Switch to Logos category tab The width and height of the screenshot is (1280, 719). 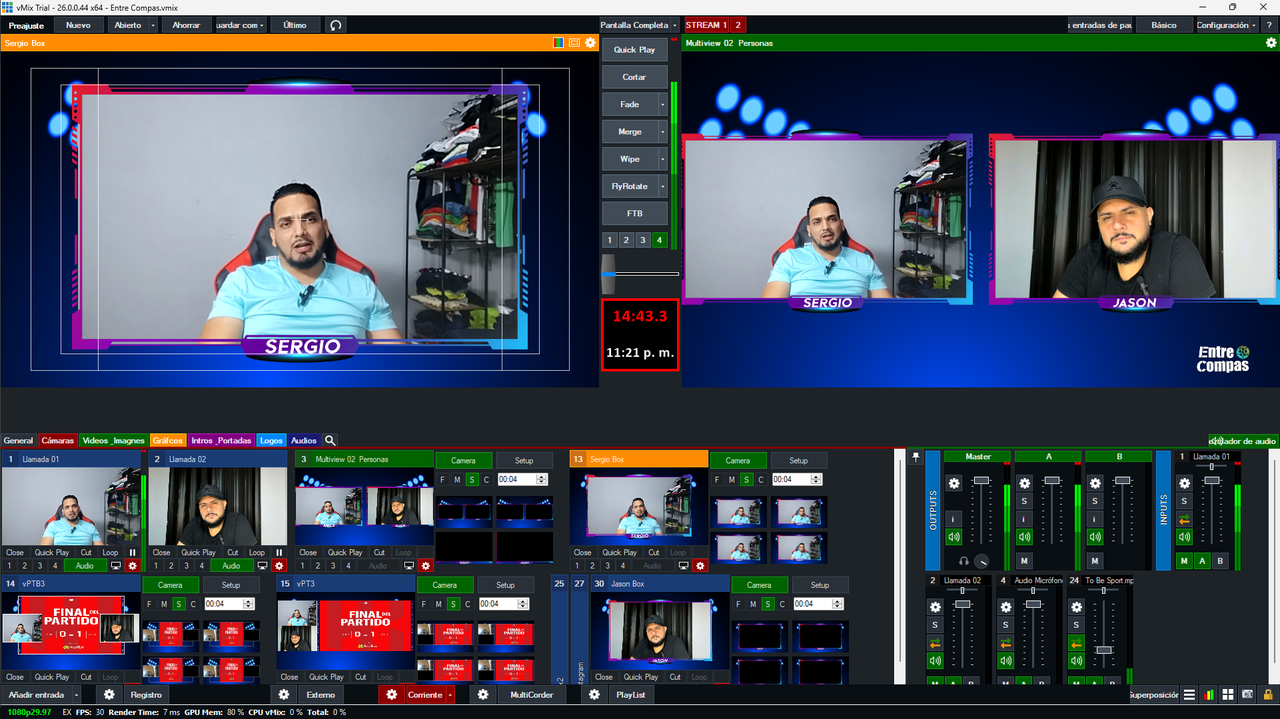271,440
